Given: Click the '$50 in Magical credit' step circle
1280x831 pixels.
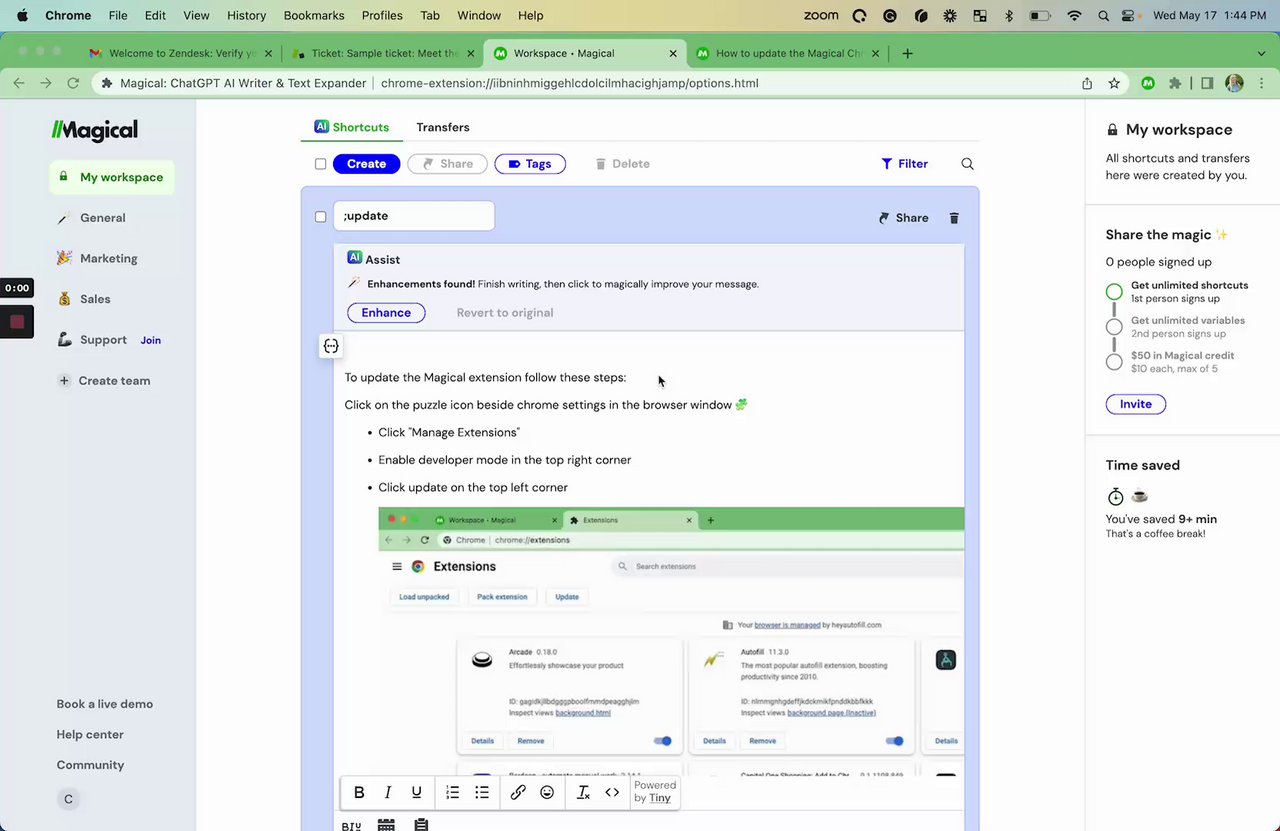Looking at the screenshot, I should tap(1114, 362).
